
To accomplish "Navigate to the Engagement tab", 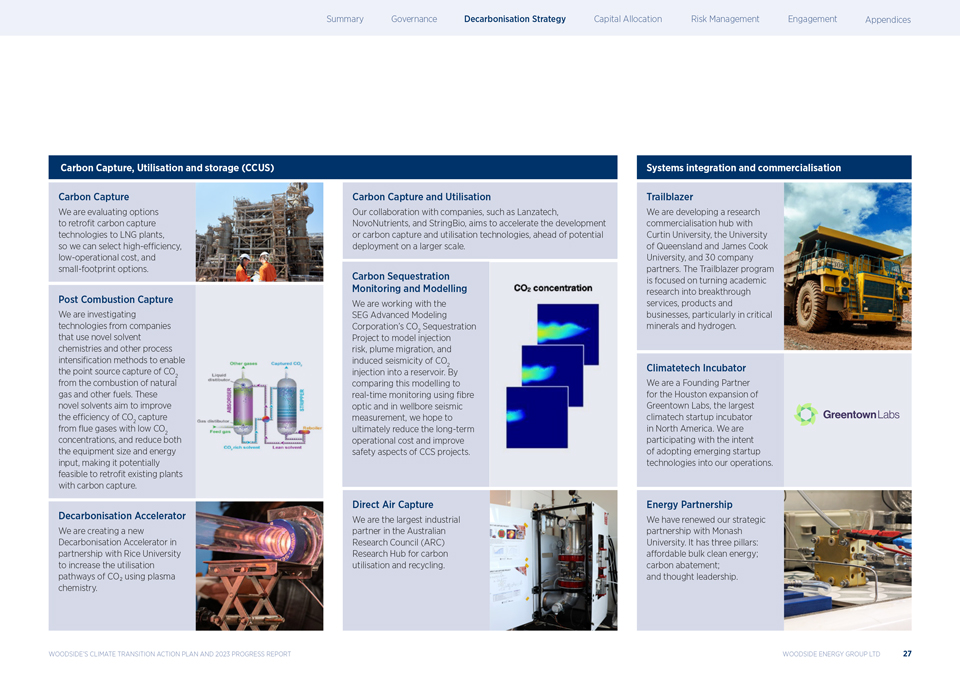I will [811, 19].
